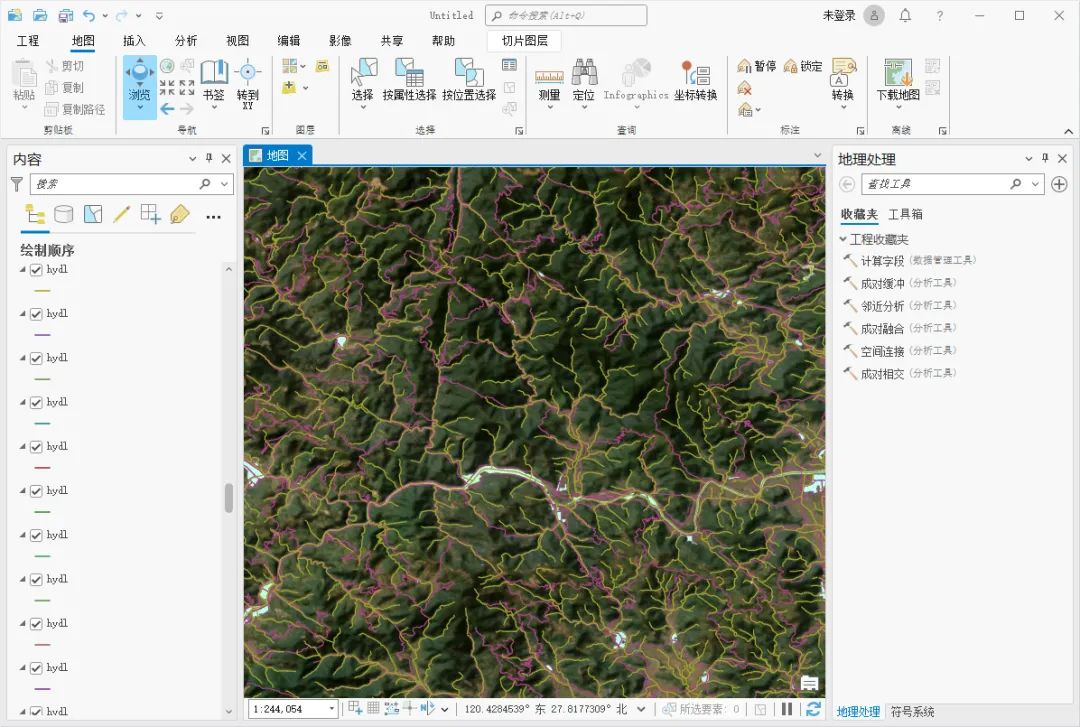Expand the 定位 locate dropdown arrow
1080x727 pixels.
click(x=583, y=107)
